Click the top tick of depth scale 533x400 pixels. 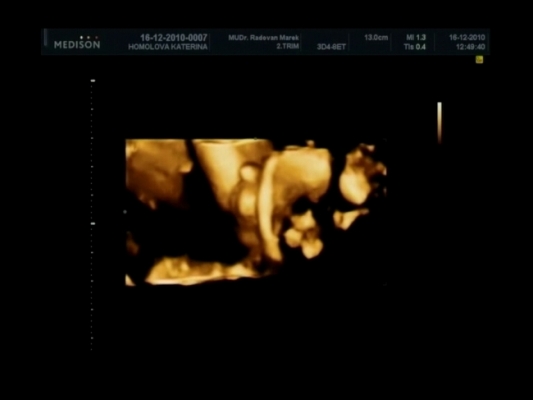(93, 81)
